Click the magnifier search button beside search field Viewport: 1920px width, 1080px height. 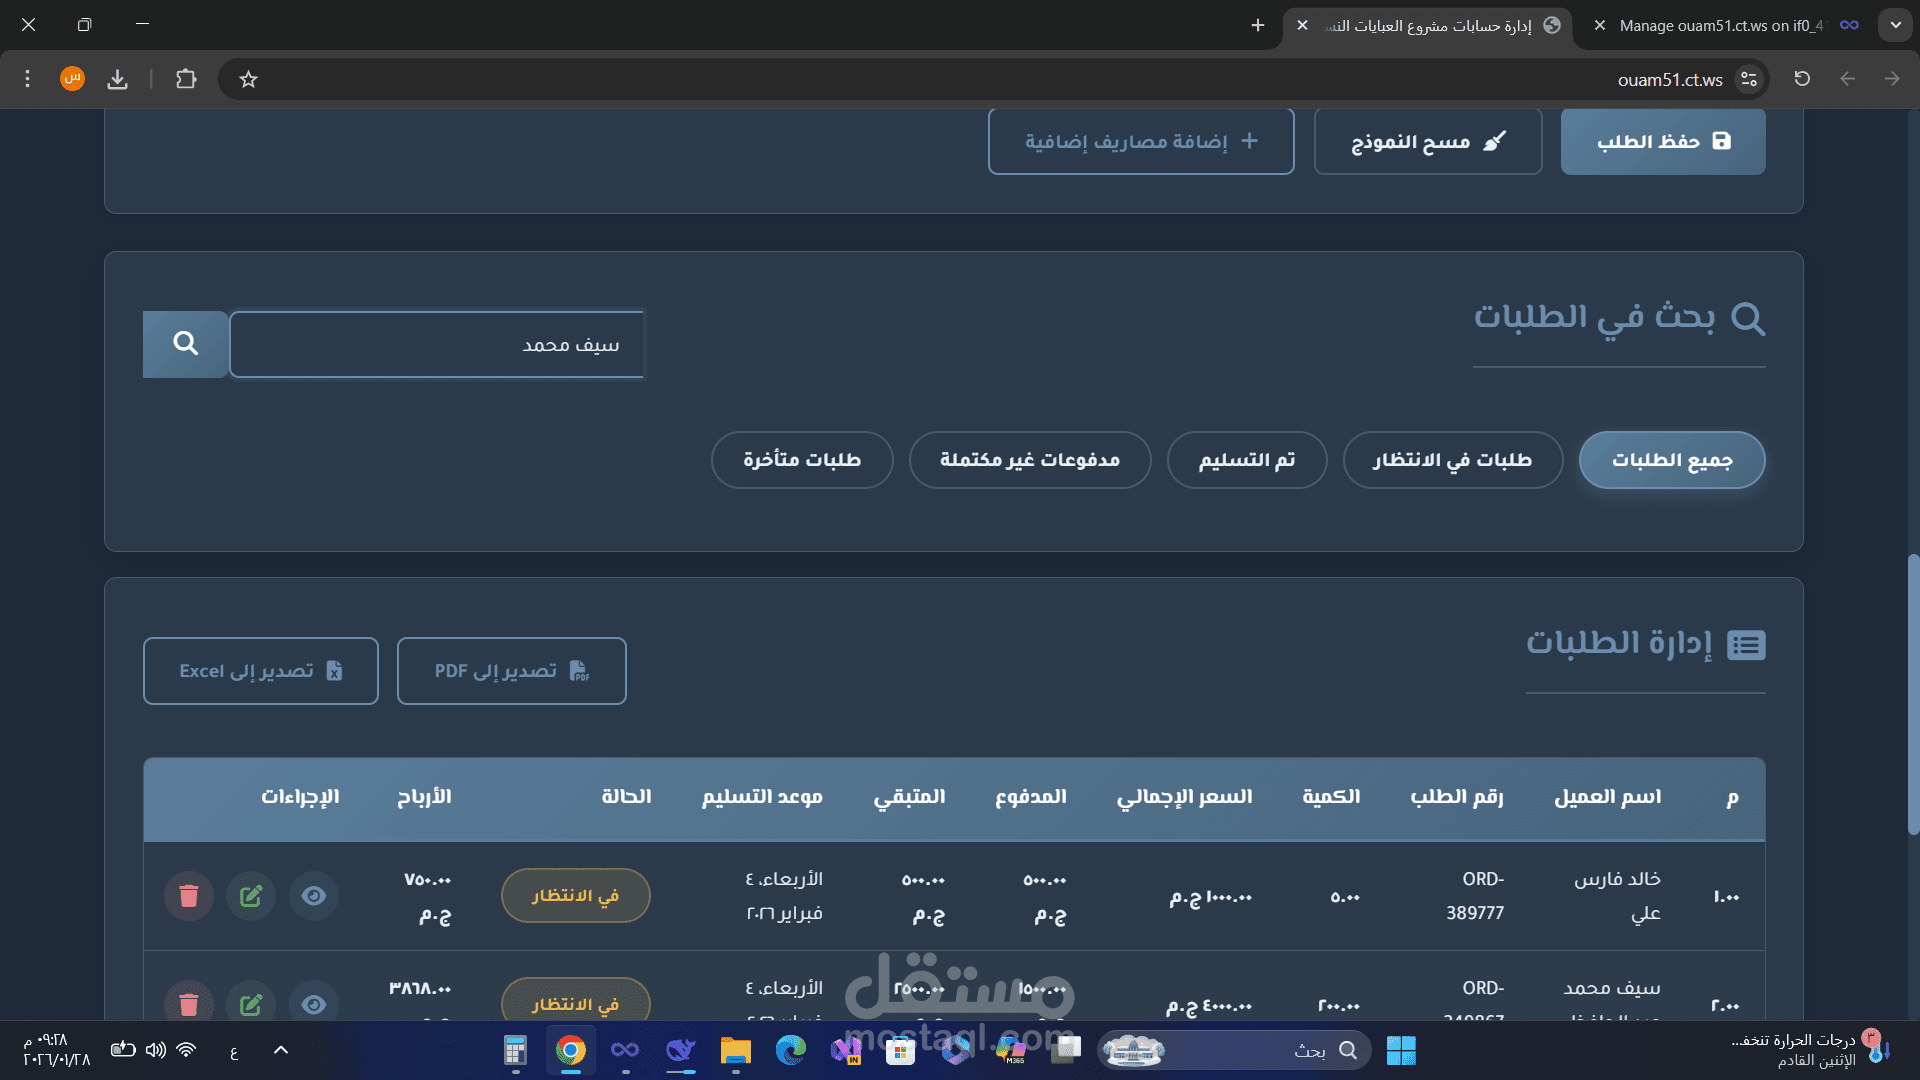pos(185,344)
